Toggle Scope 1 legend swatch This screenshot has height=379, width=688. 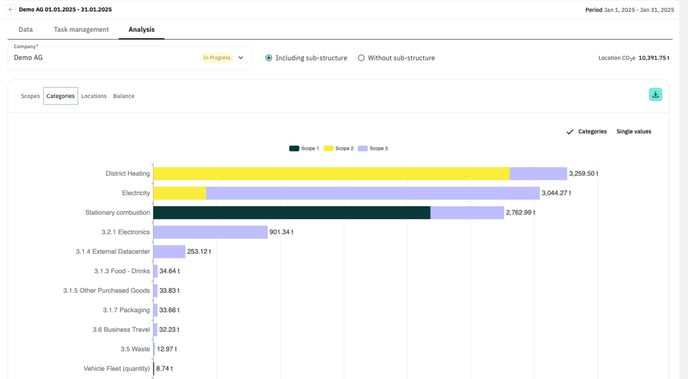(294, 148)
